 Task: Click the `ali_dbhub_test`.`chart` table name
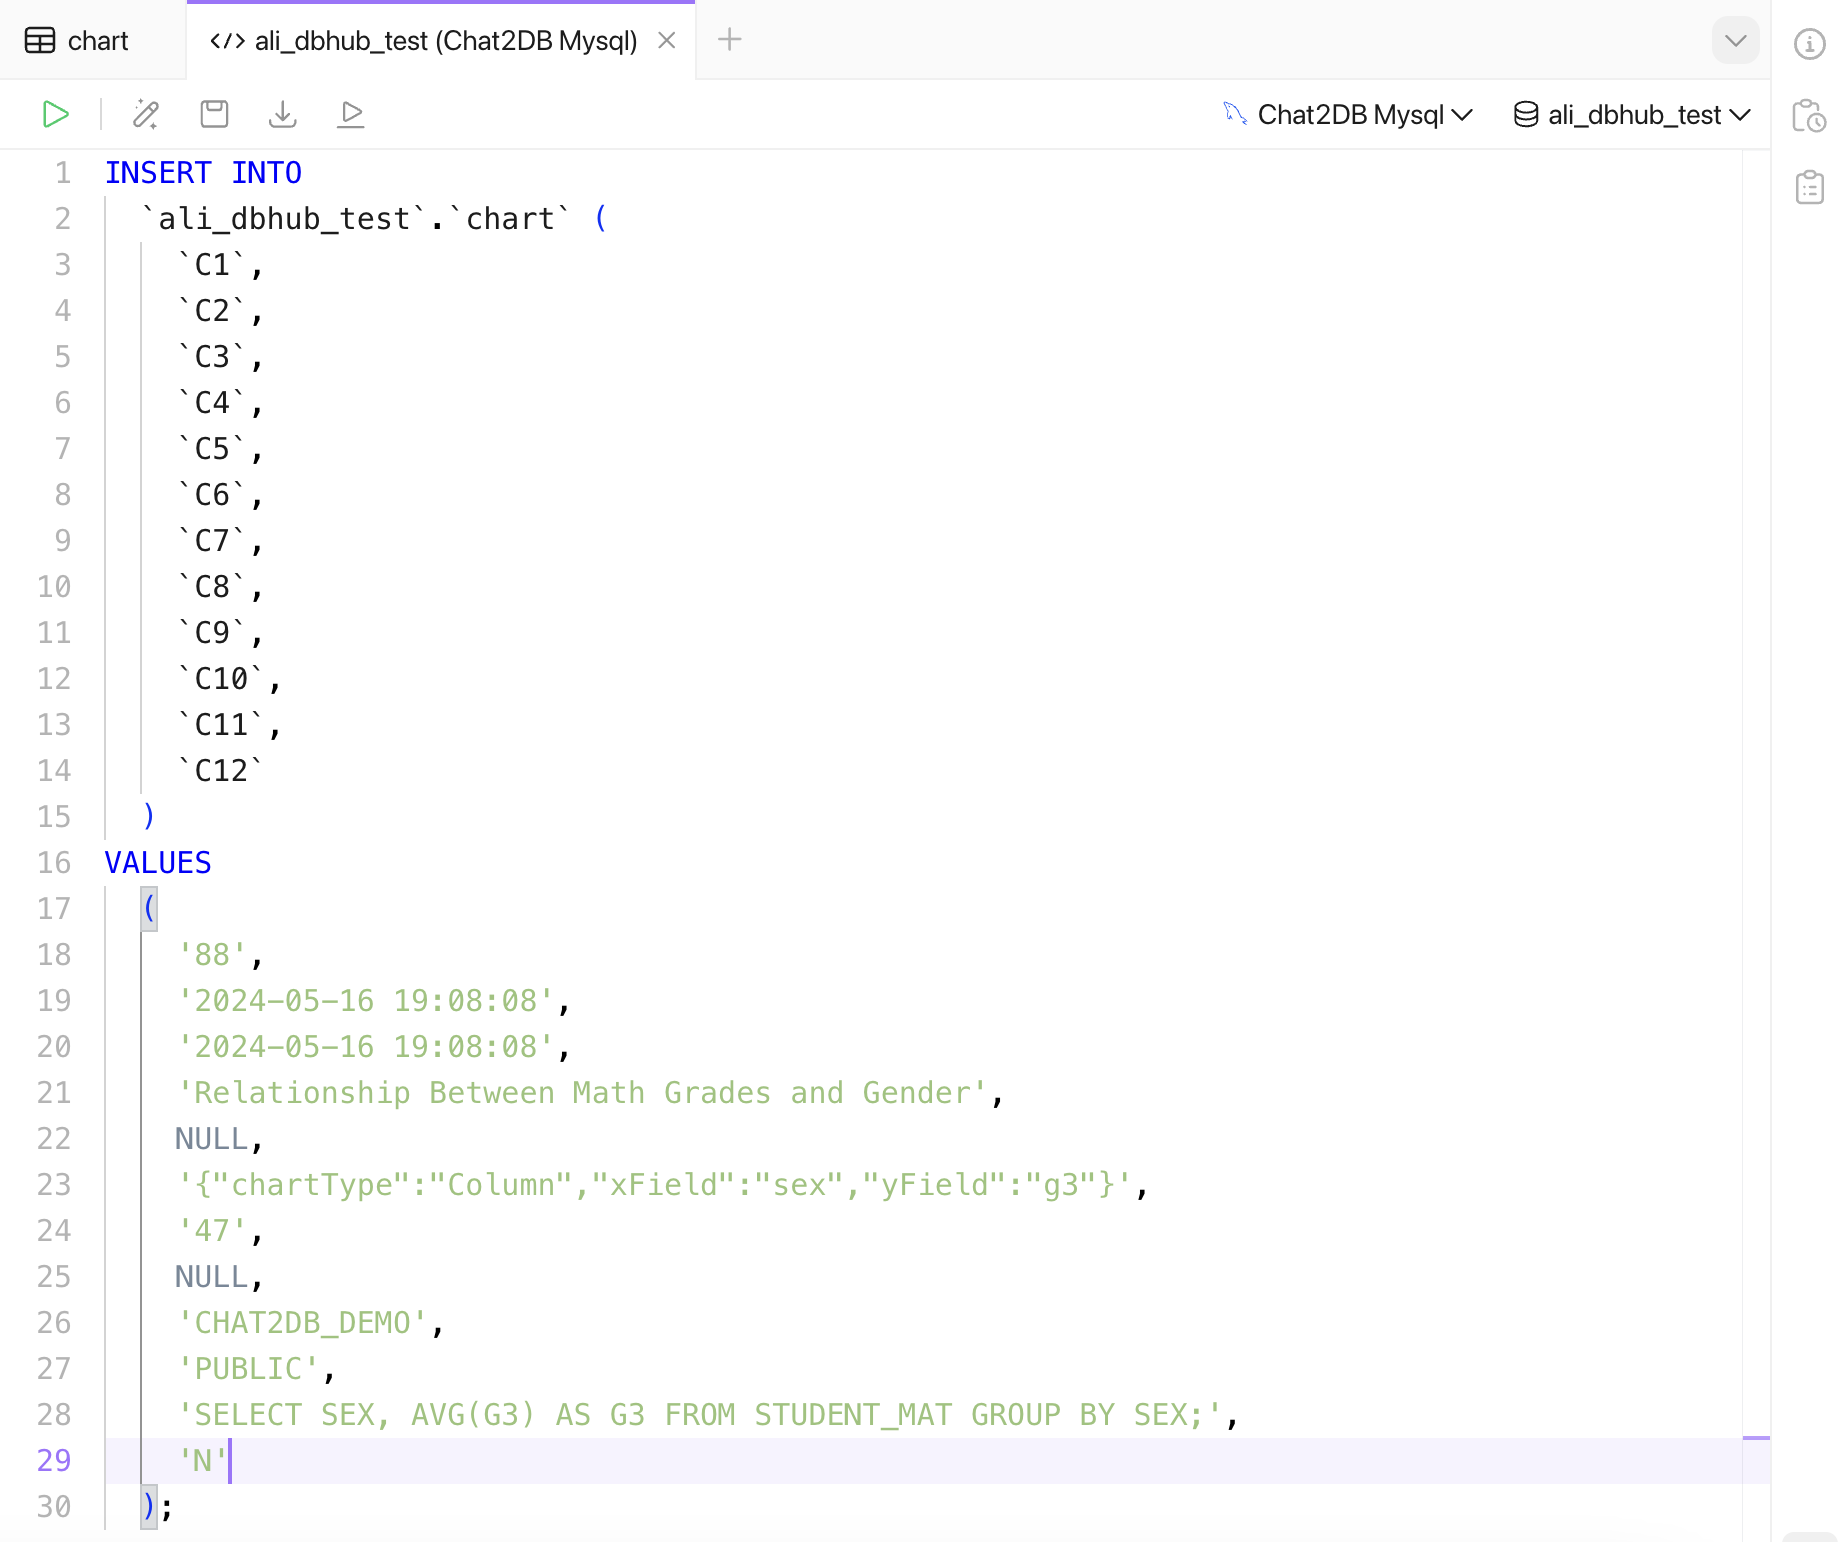(356, 219)
